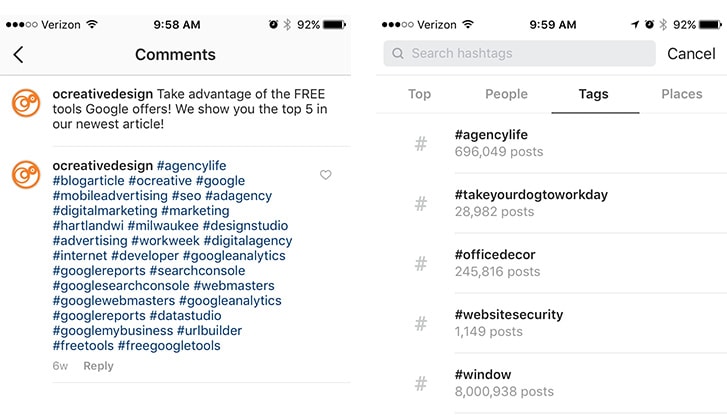Reply to the hashtag comment
727x417 pixels.
click(98, 366)
